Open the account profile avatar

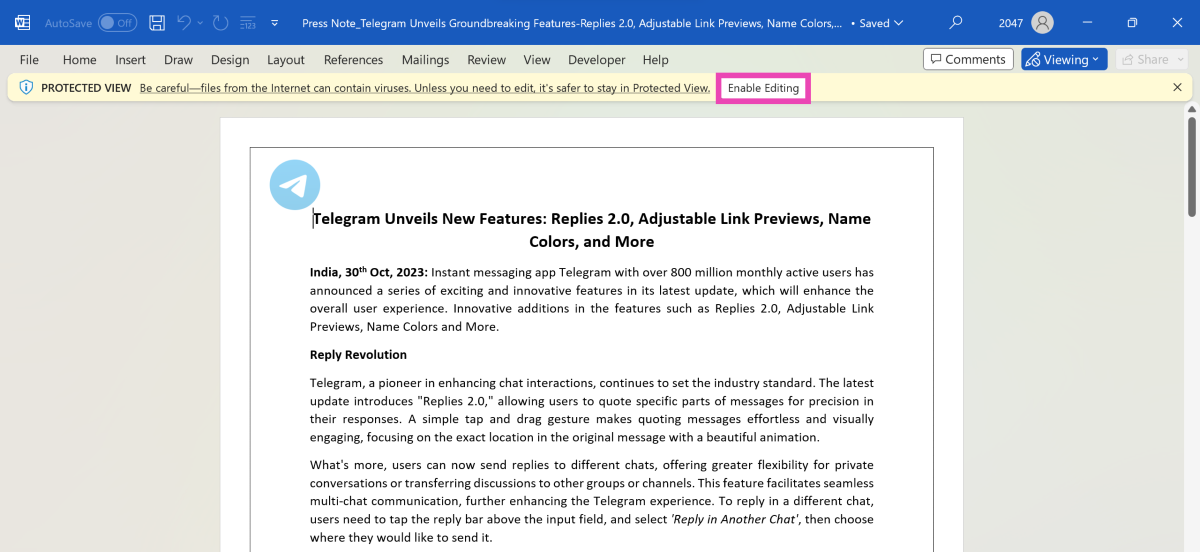point(1043,22)
